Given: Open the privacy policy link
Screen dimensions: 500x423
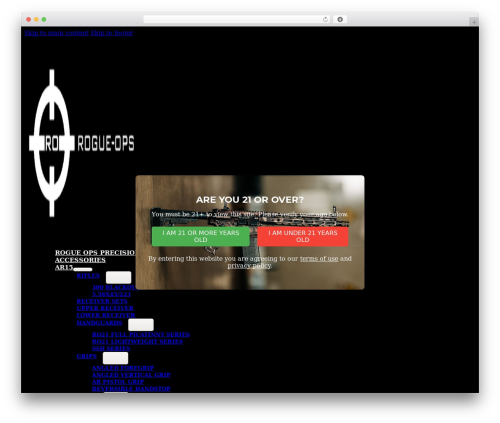Looking at the screenshot, I should pyautogui.click(x=249, y=266).
